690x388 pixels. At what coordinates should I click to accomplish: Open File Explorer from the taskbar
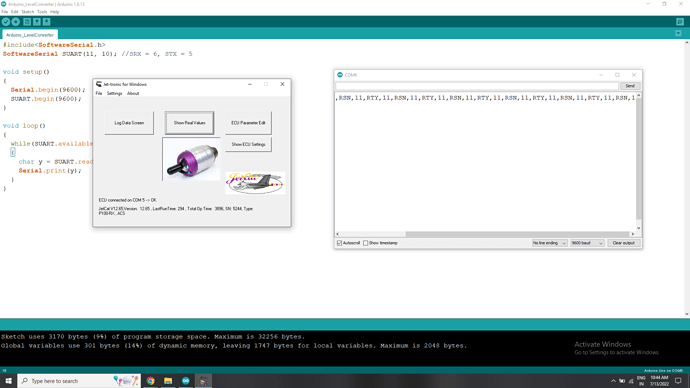pos(168,381)
